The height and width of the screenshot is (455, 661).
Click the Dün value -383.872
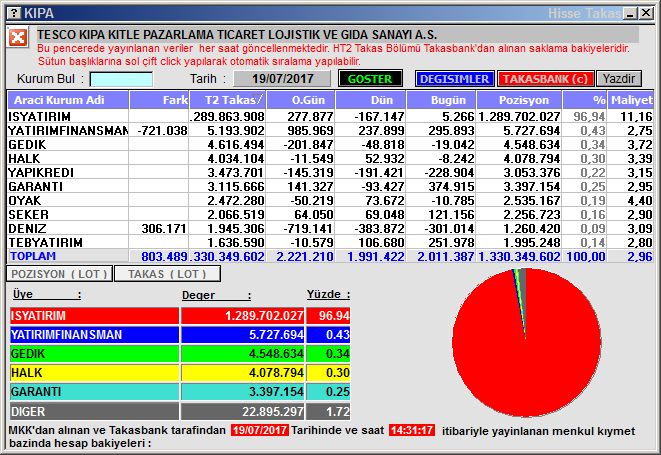click(x=379, y=229)
